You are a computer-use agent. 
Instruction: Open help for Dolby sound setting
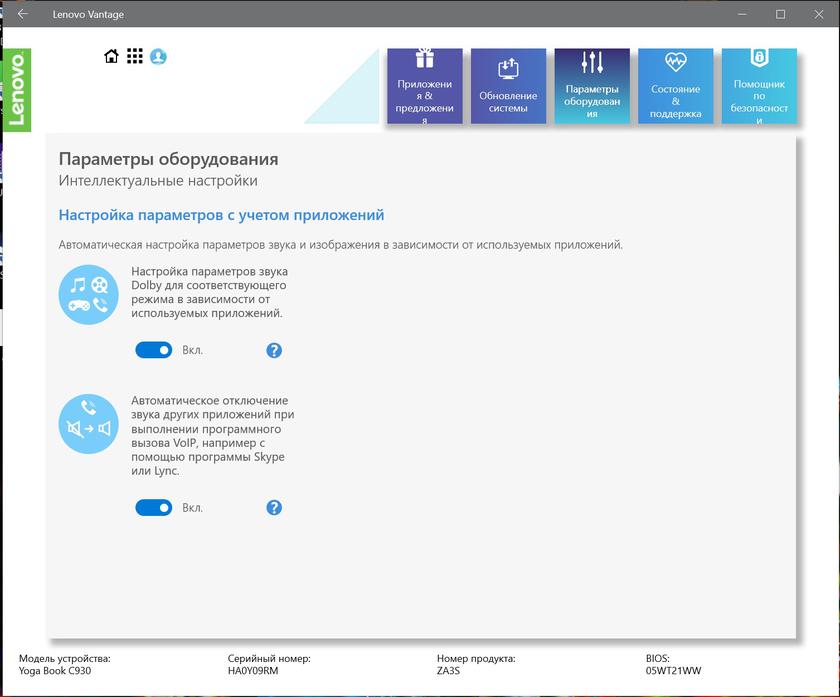coord(274,350)
